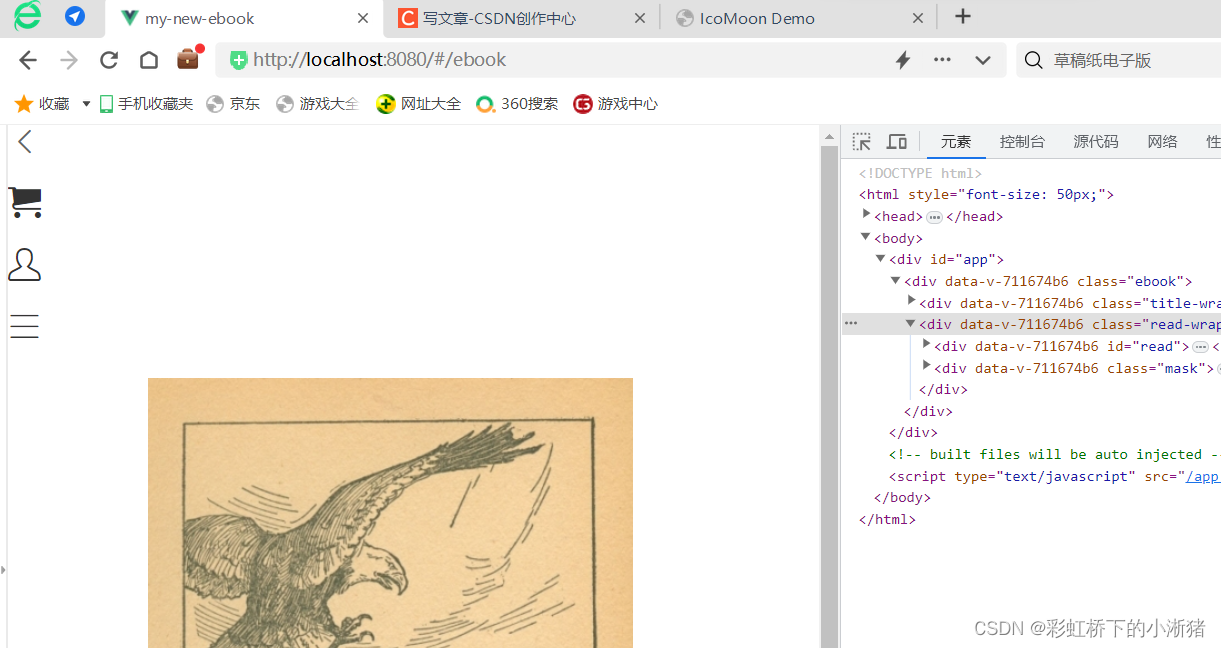1221x648 pixels.
Task: Open the briefcase toolbar icon
Action: [x=188, y=59]
